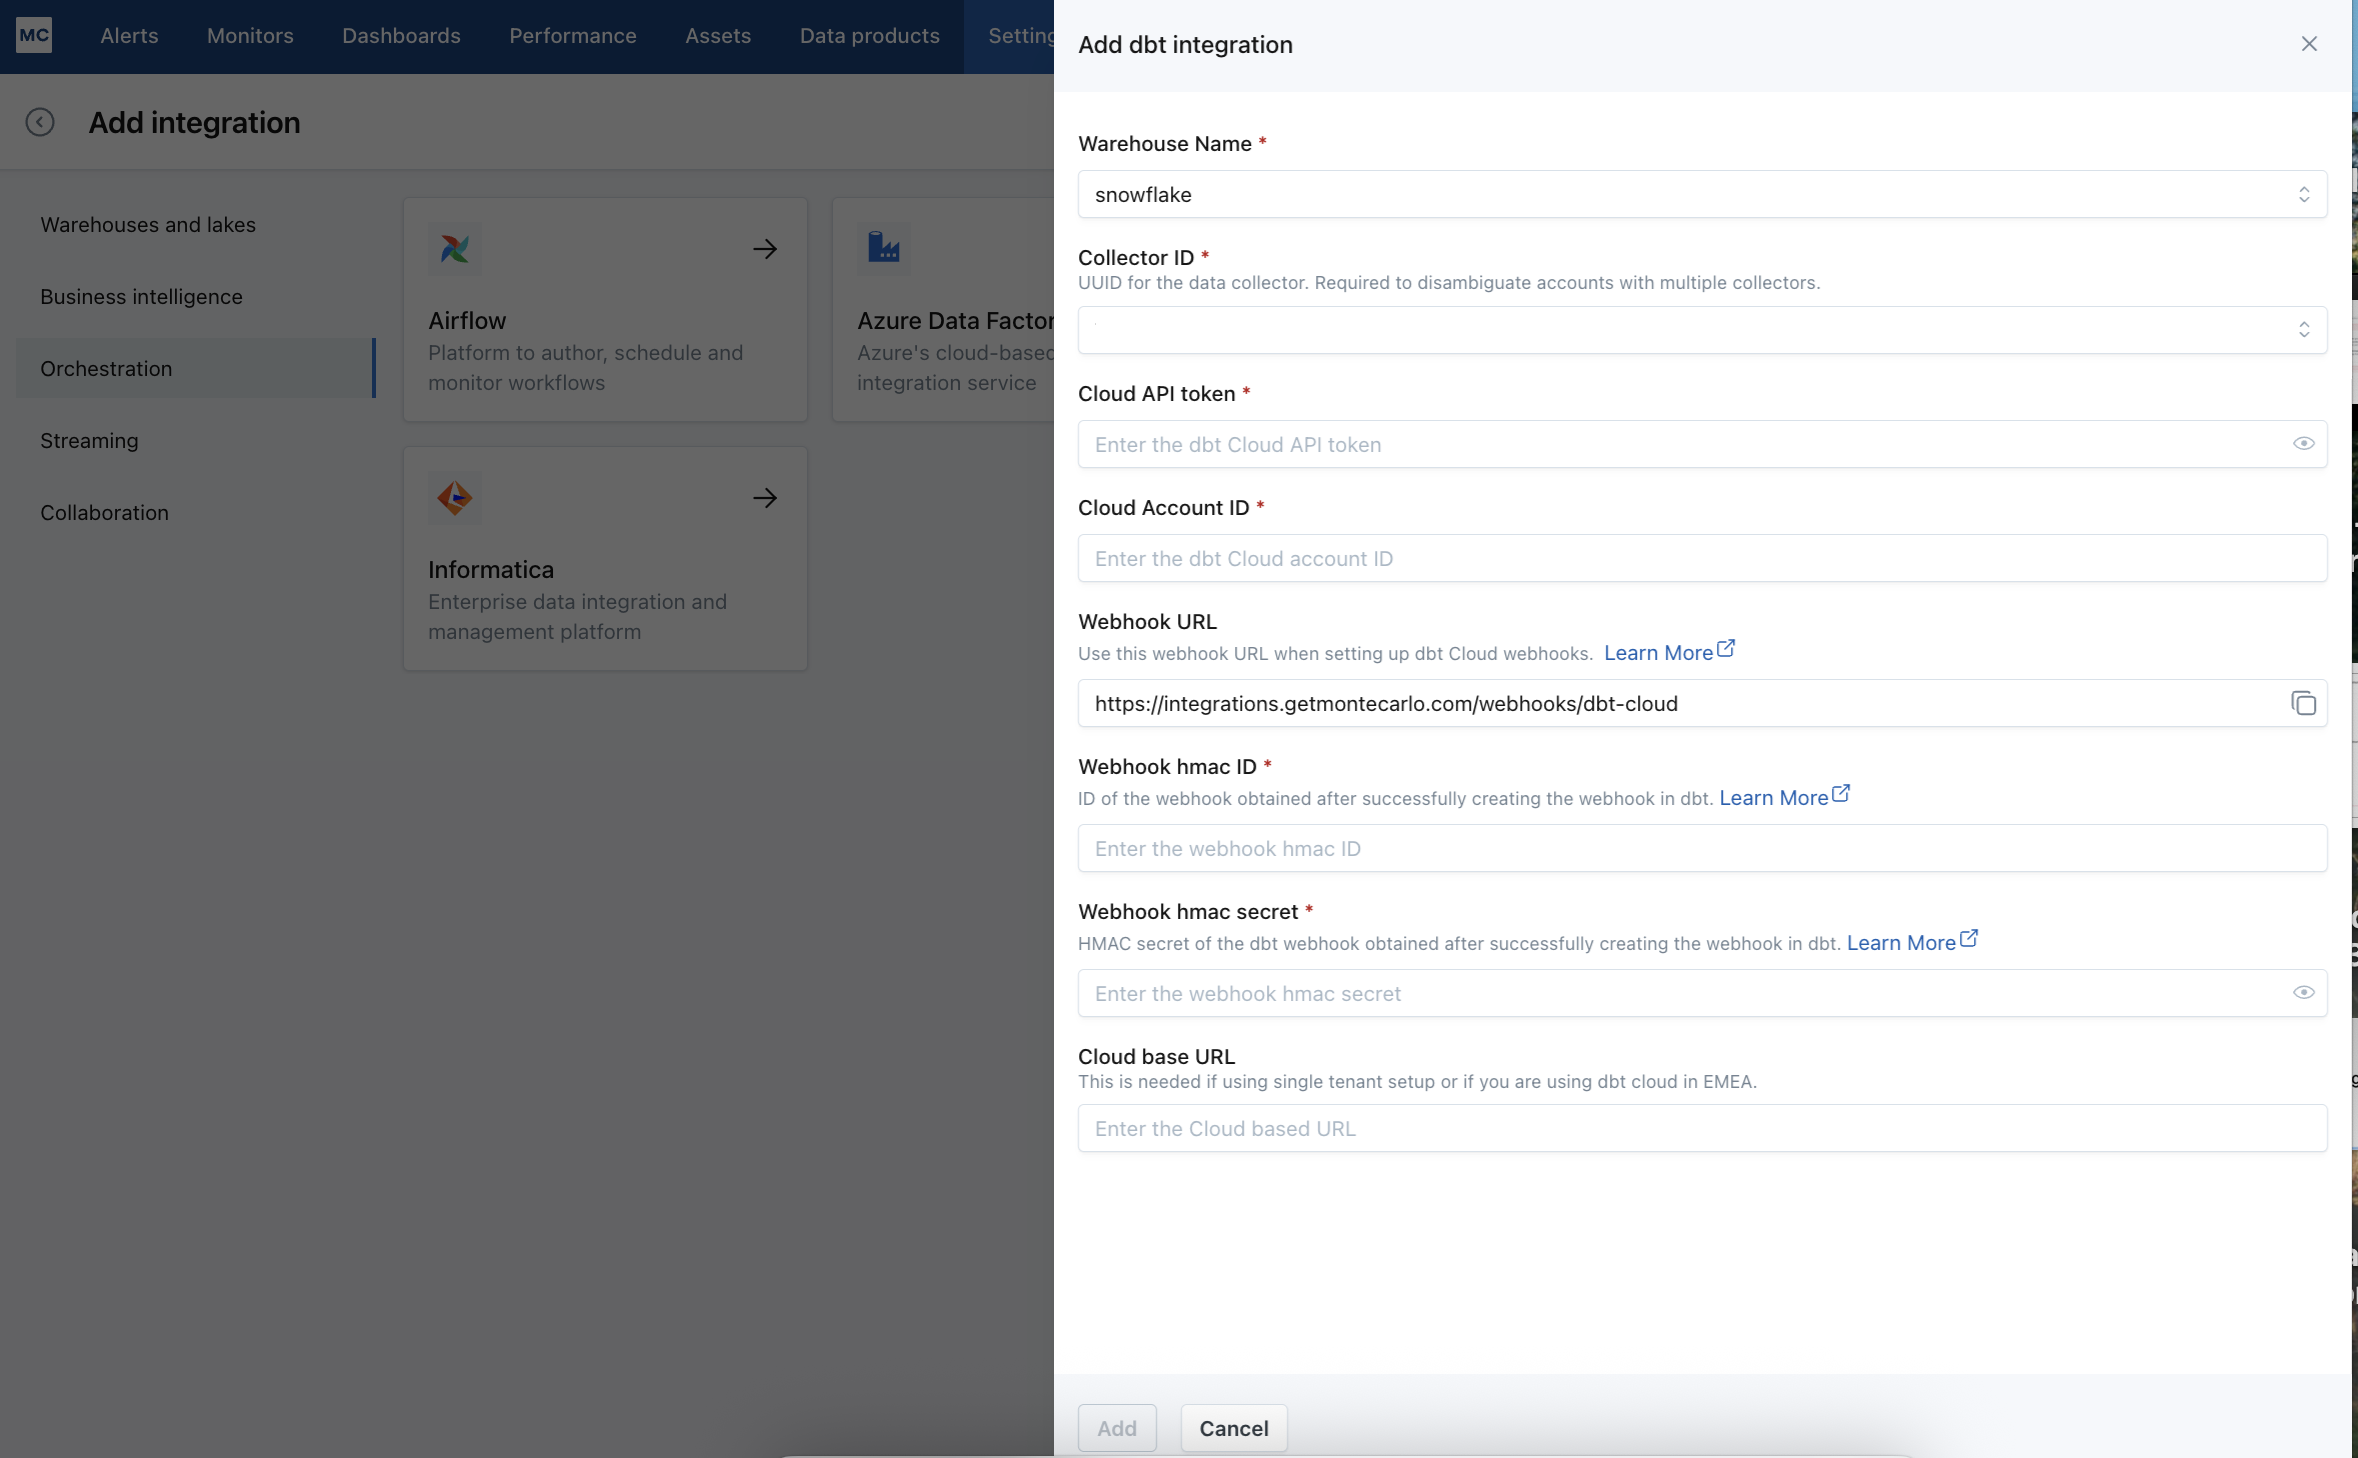Click the back arrow beside Add integration
The width and height of the screenshot is (2358, 1458).
pyautogui.click(x=40, y=122)
